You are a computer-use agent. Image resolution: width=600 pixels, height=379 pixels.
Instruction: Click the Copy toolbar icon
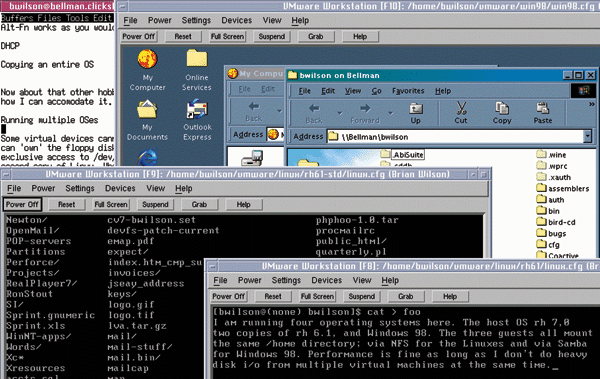click(x=502, y=113)
